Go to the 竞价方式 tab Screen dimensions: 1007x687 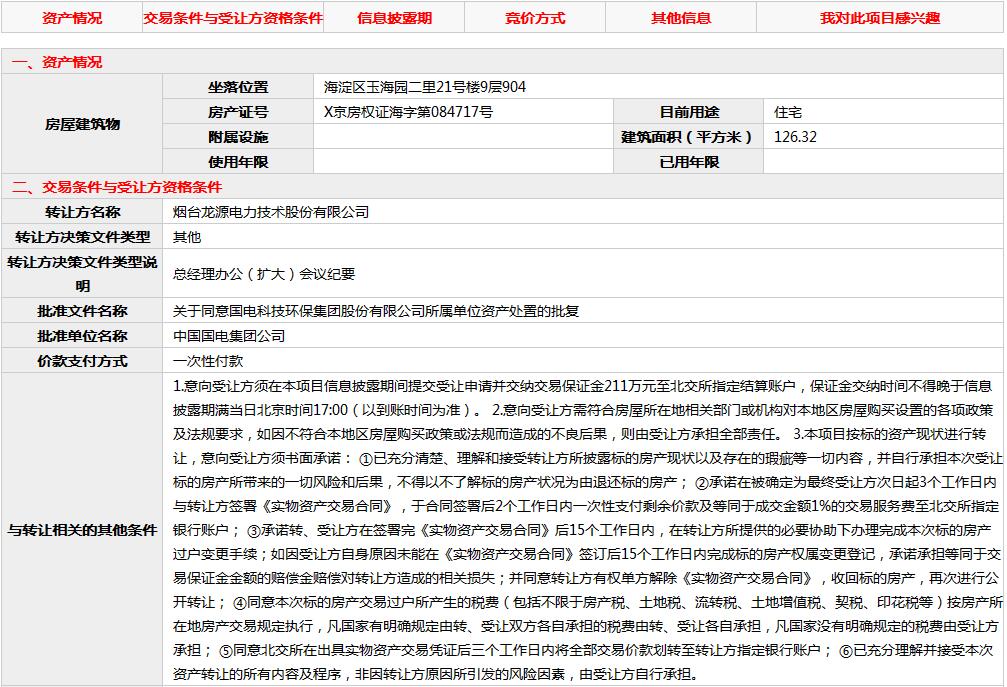coord(535,18)
